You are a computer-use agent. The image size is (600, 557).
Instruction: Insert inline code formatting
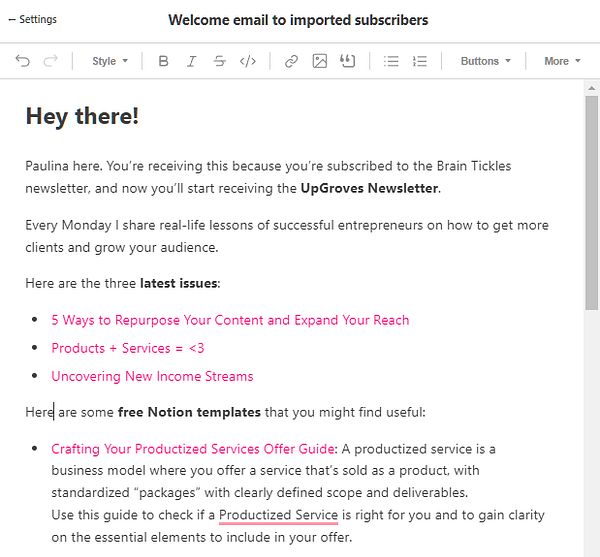pyautogui.click(x=248, y=61)
